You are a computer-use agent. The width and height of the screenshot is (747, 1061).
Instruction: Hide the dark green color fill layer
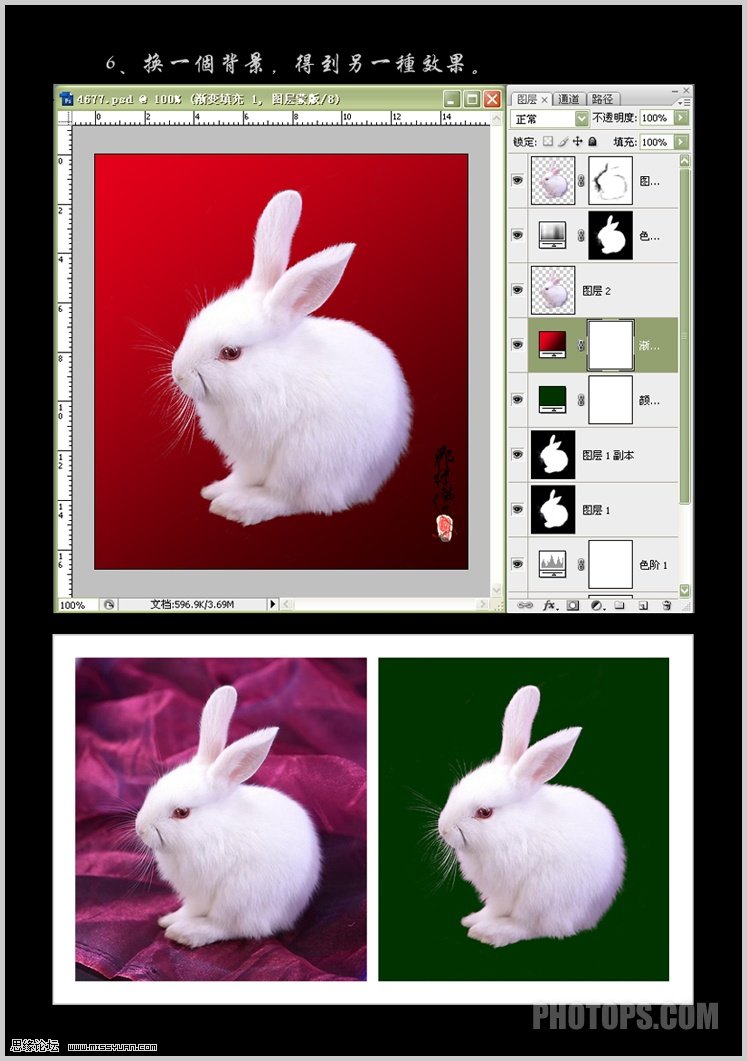click(518, 399)
